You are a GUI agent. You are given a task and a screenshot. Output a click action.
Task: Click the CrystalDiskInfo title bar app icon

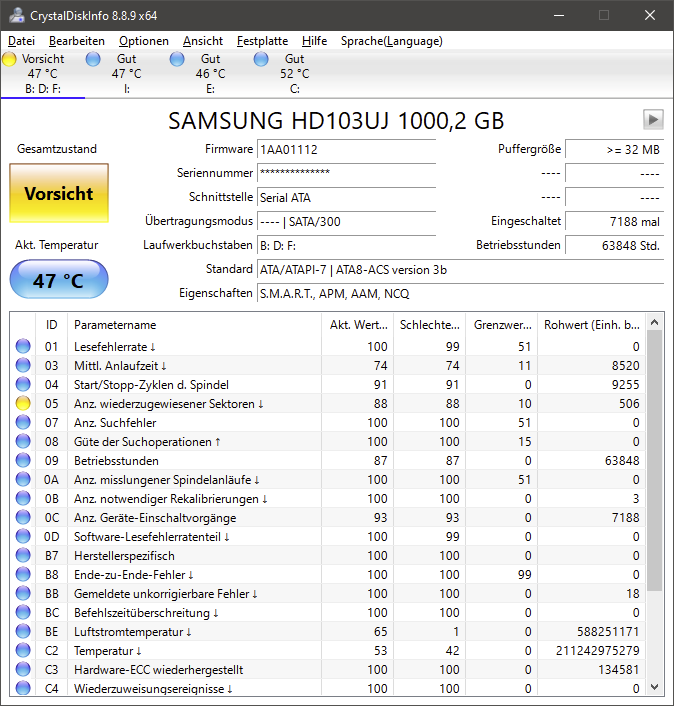coord(17,15)
